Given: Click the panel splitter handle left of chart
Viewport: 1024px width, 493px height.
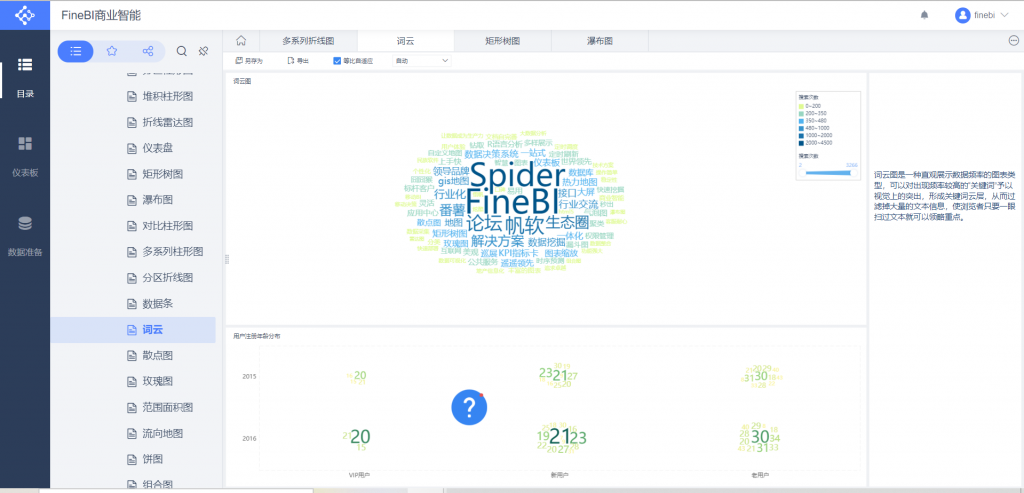Looking at the screenshot, I should [x=227, y=259].
